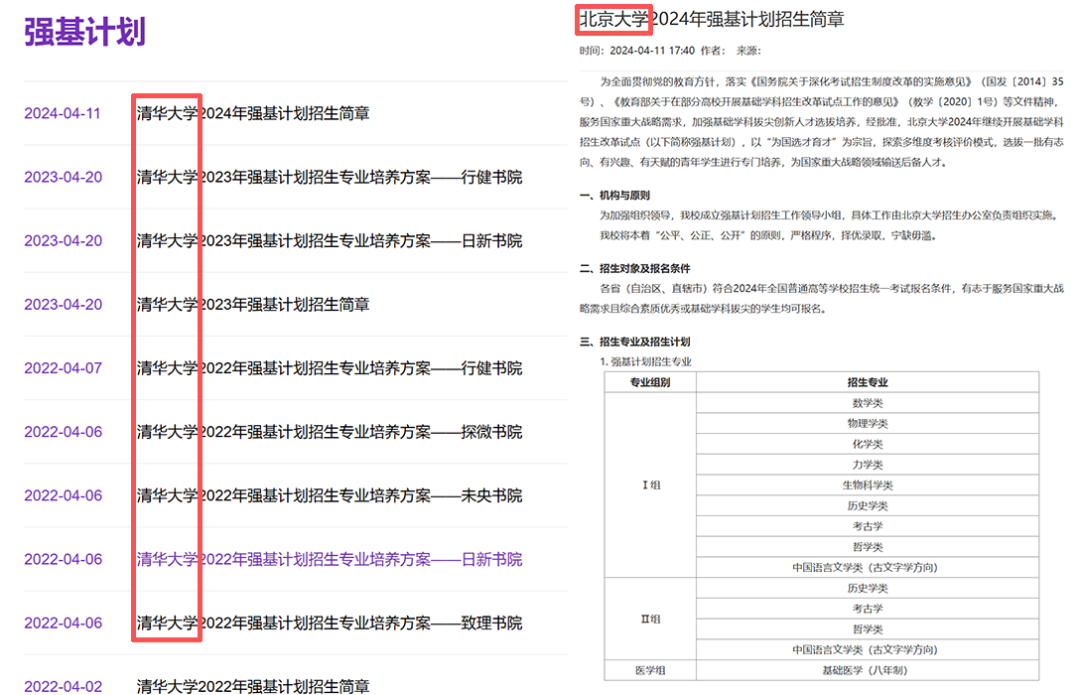Click the date beside 2022 探微书院 entry

click(63, 432)
